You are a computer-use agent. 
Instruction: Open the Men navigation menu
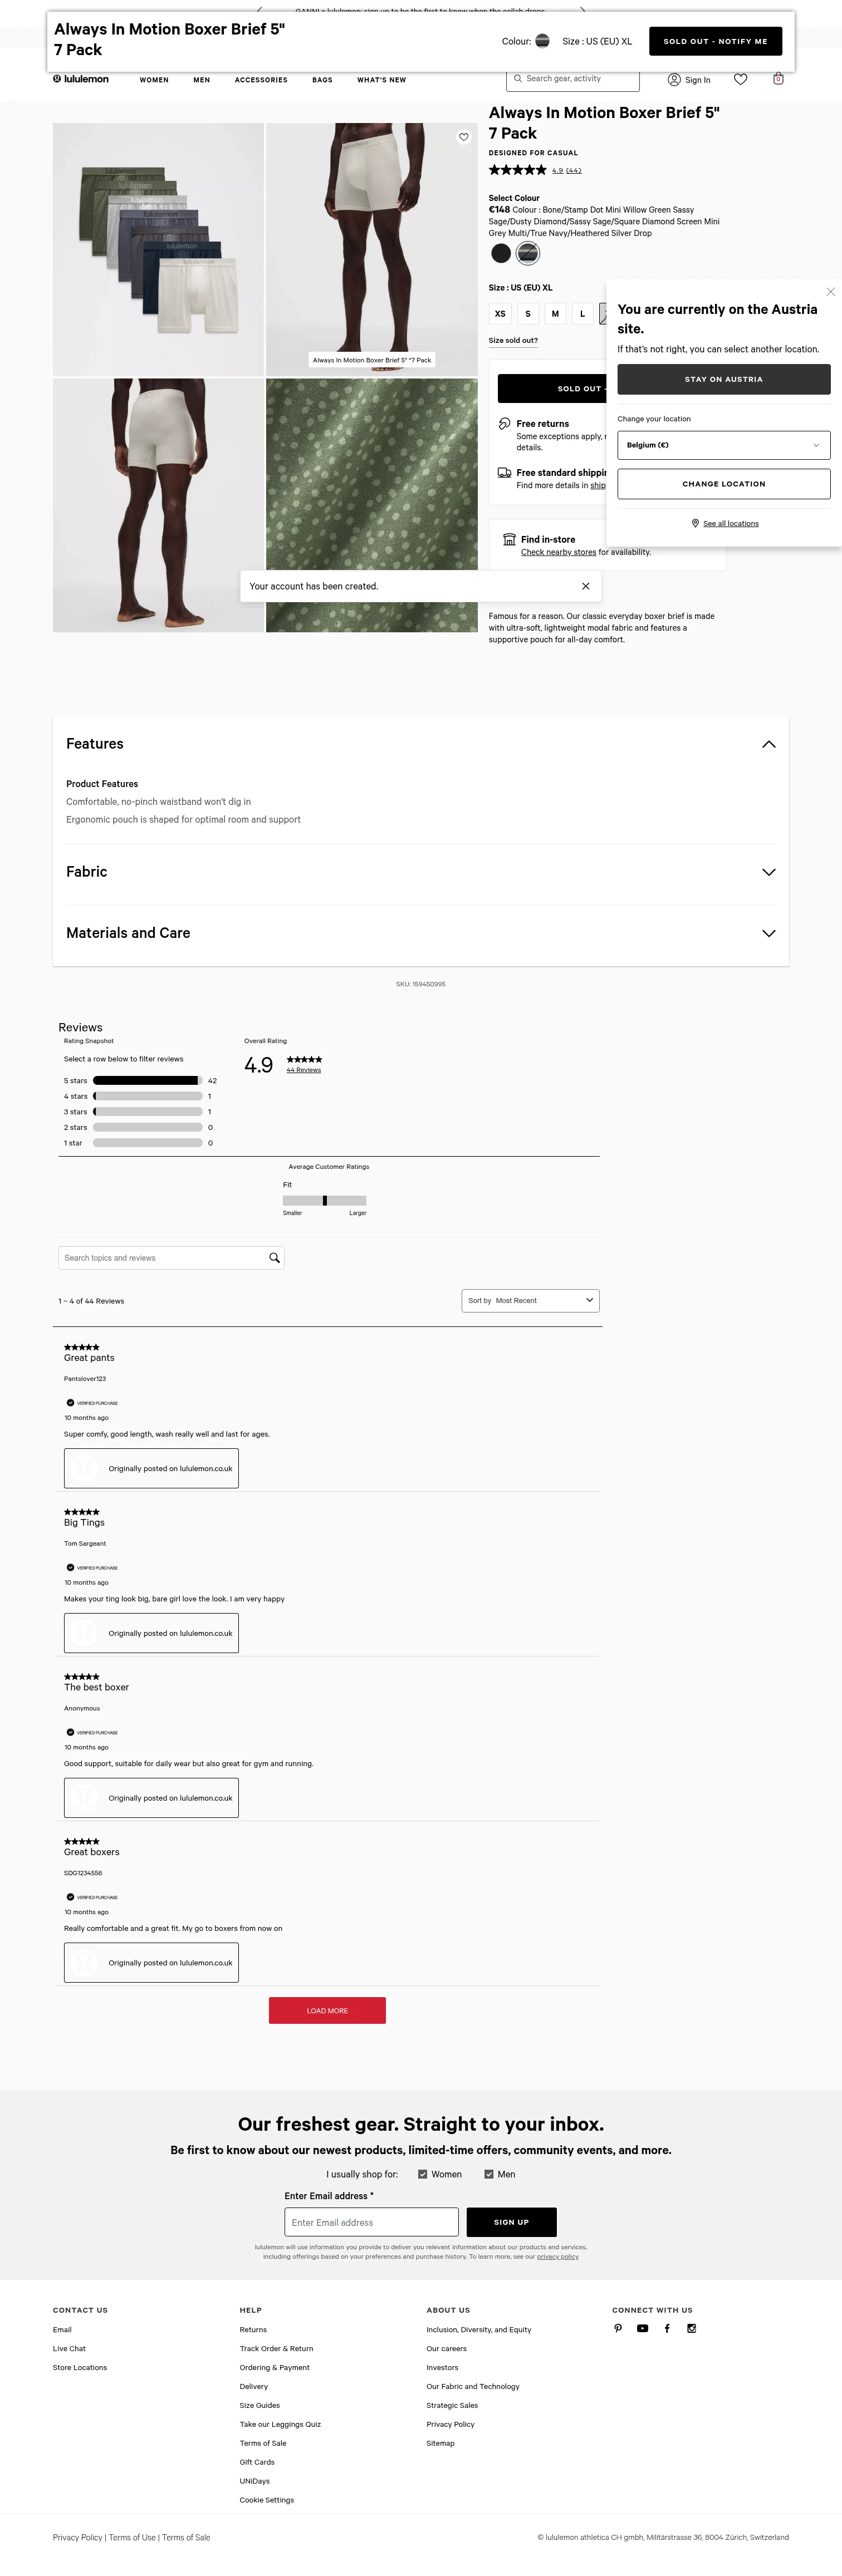pos(202,80)
